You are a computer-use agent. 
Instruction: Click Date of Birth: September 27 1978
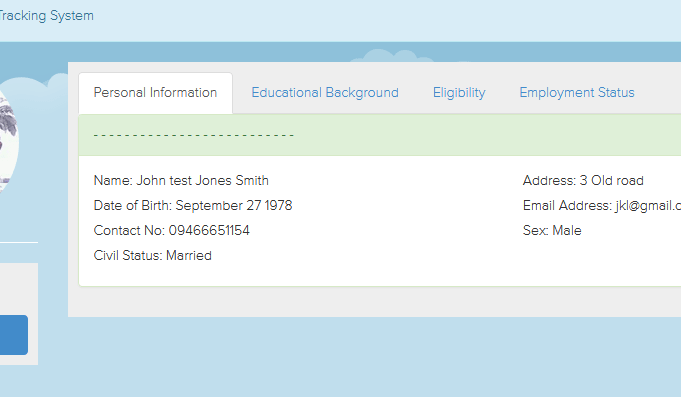(x=193, y=205)
